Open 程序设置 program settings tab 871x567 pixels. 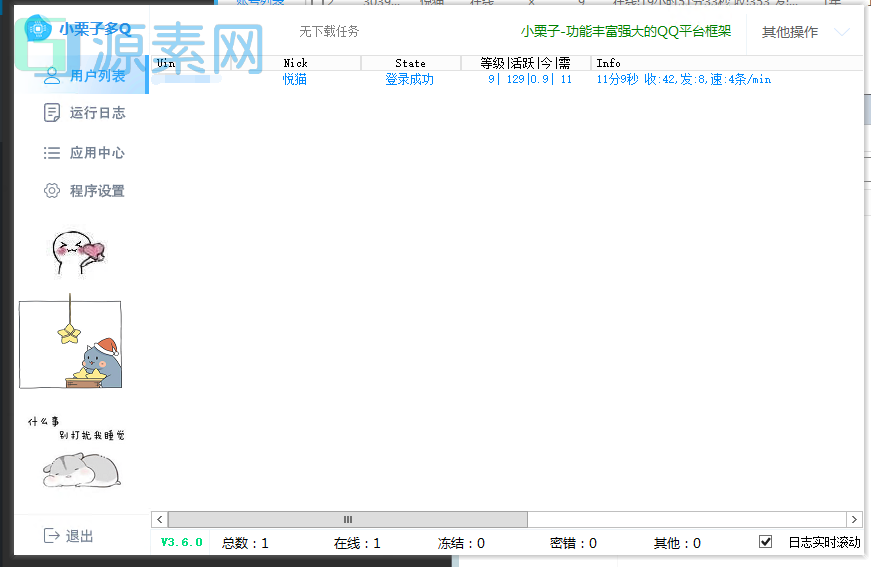pyautogui.click(x=82, y=191)
